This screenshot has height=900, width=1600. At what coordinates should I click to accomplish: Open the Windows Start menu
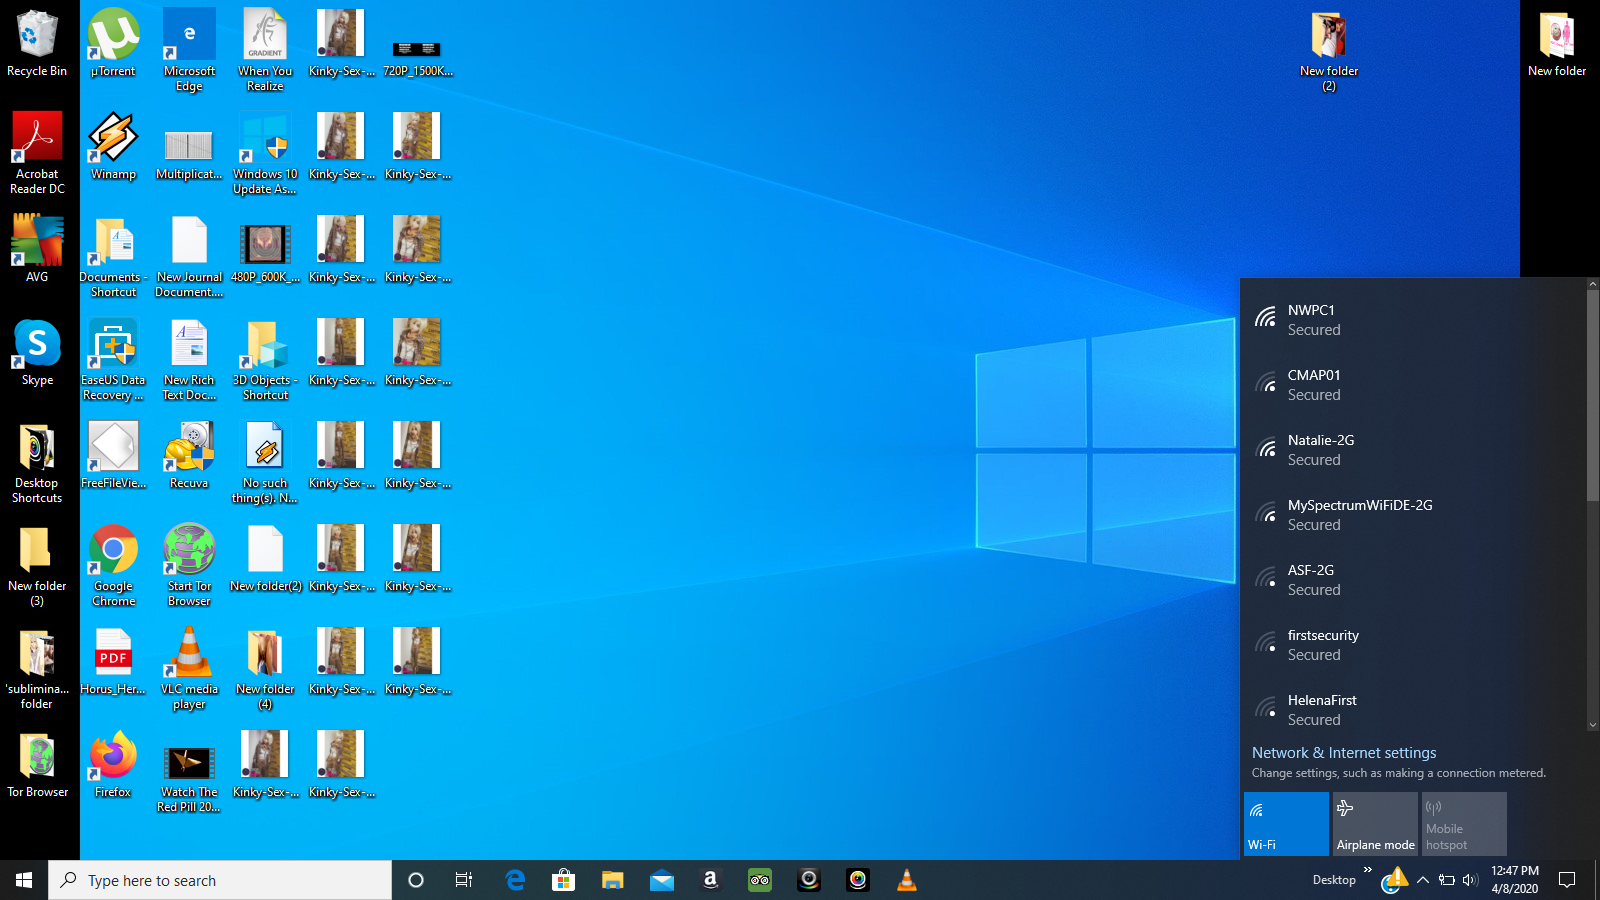pos(24,880)
